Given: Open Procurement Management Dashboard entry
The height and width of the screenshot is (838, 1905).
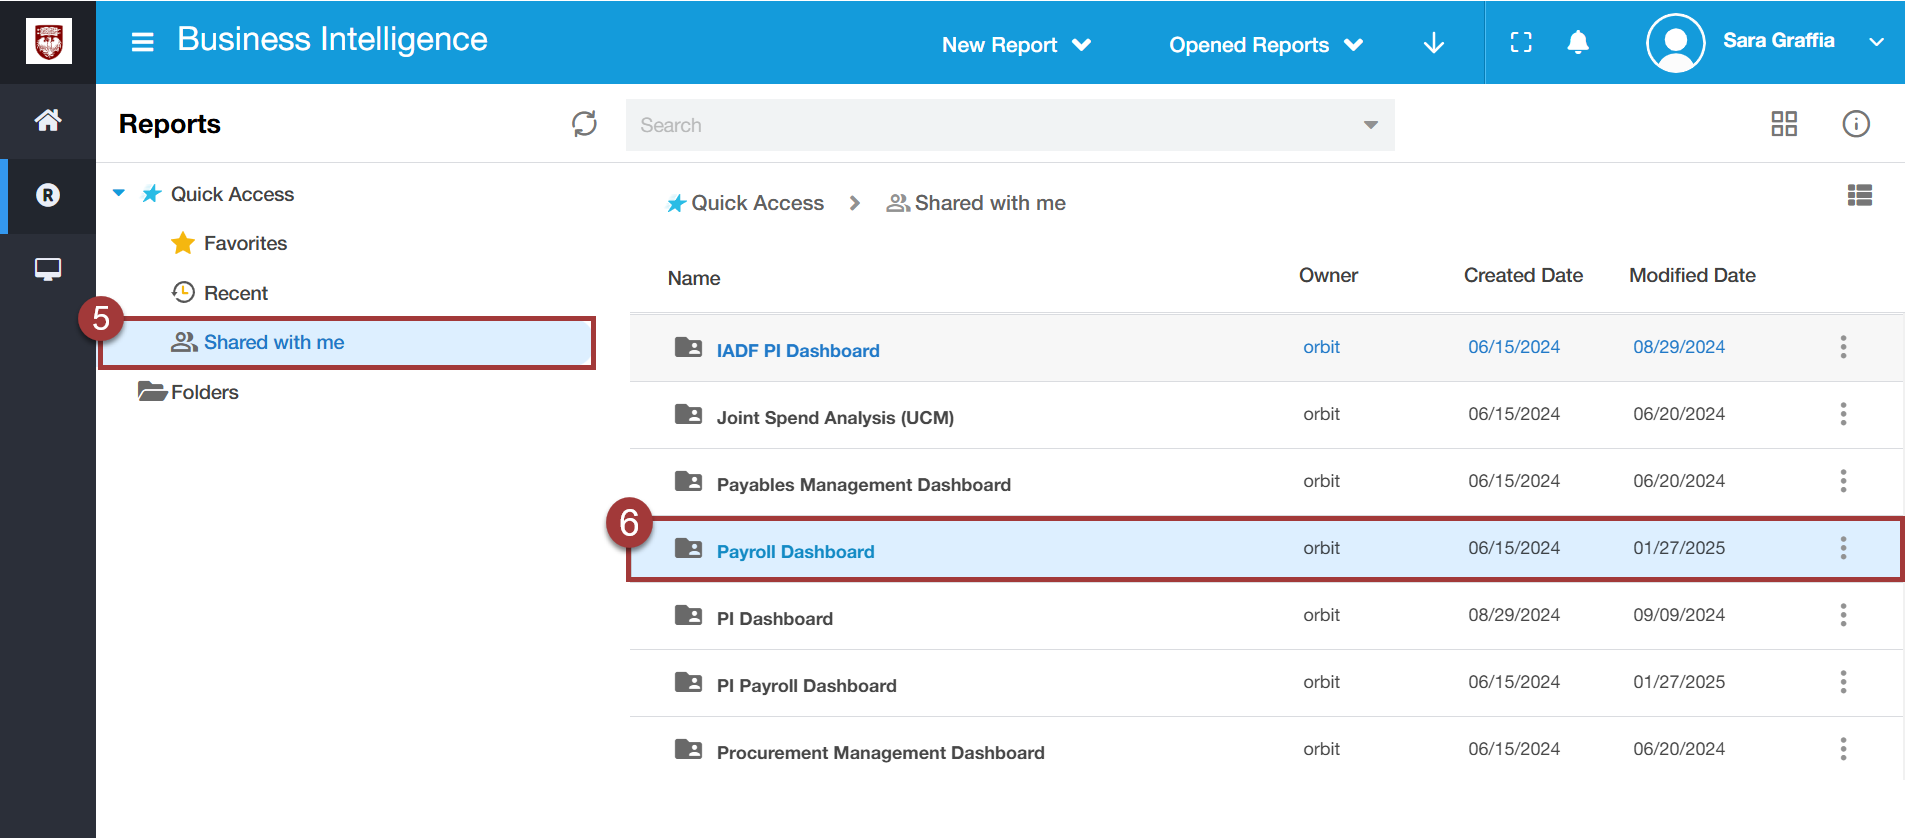Looking at the screenshot, I should (x=880, y=753).
